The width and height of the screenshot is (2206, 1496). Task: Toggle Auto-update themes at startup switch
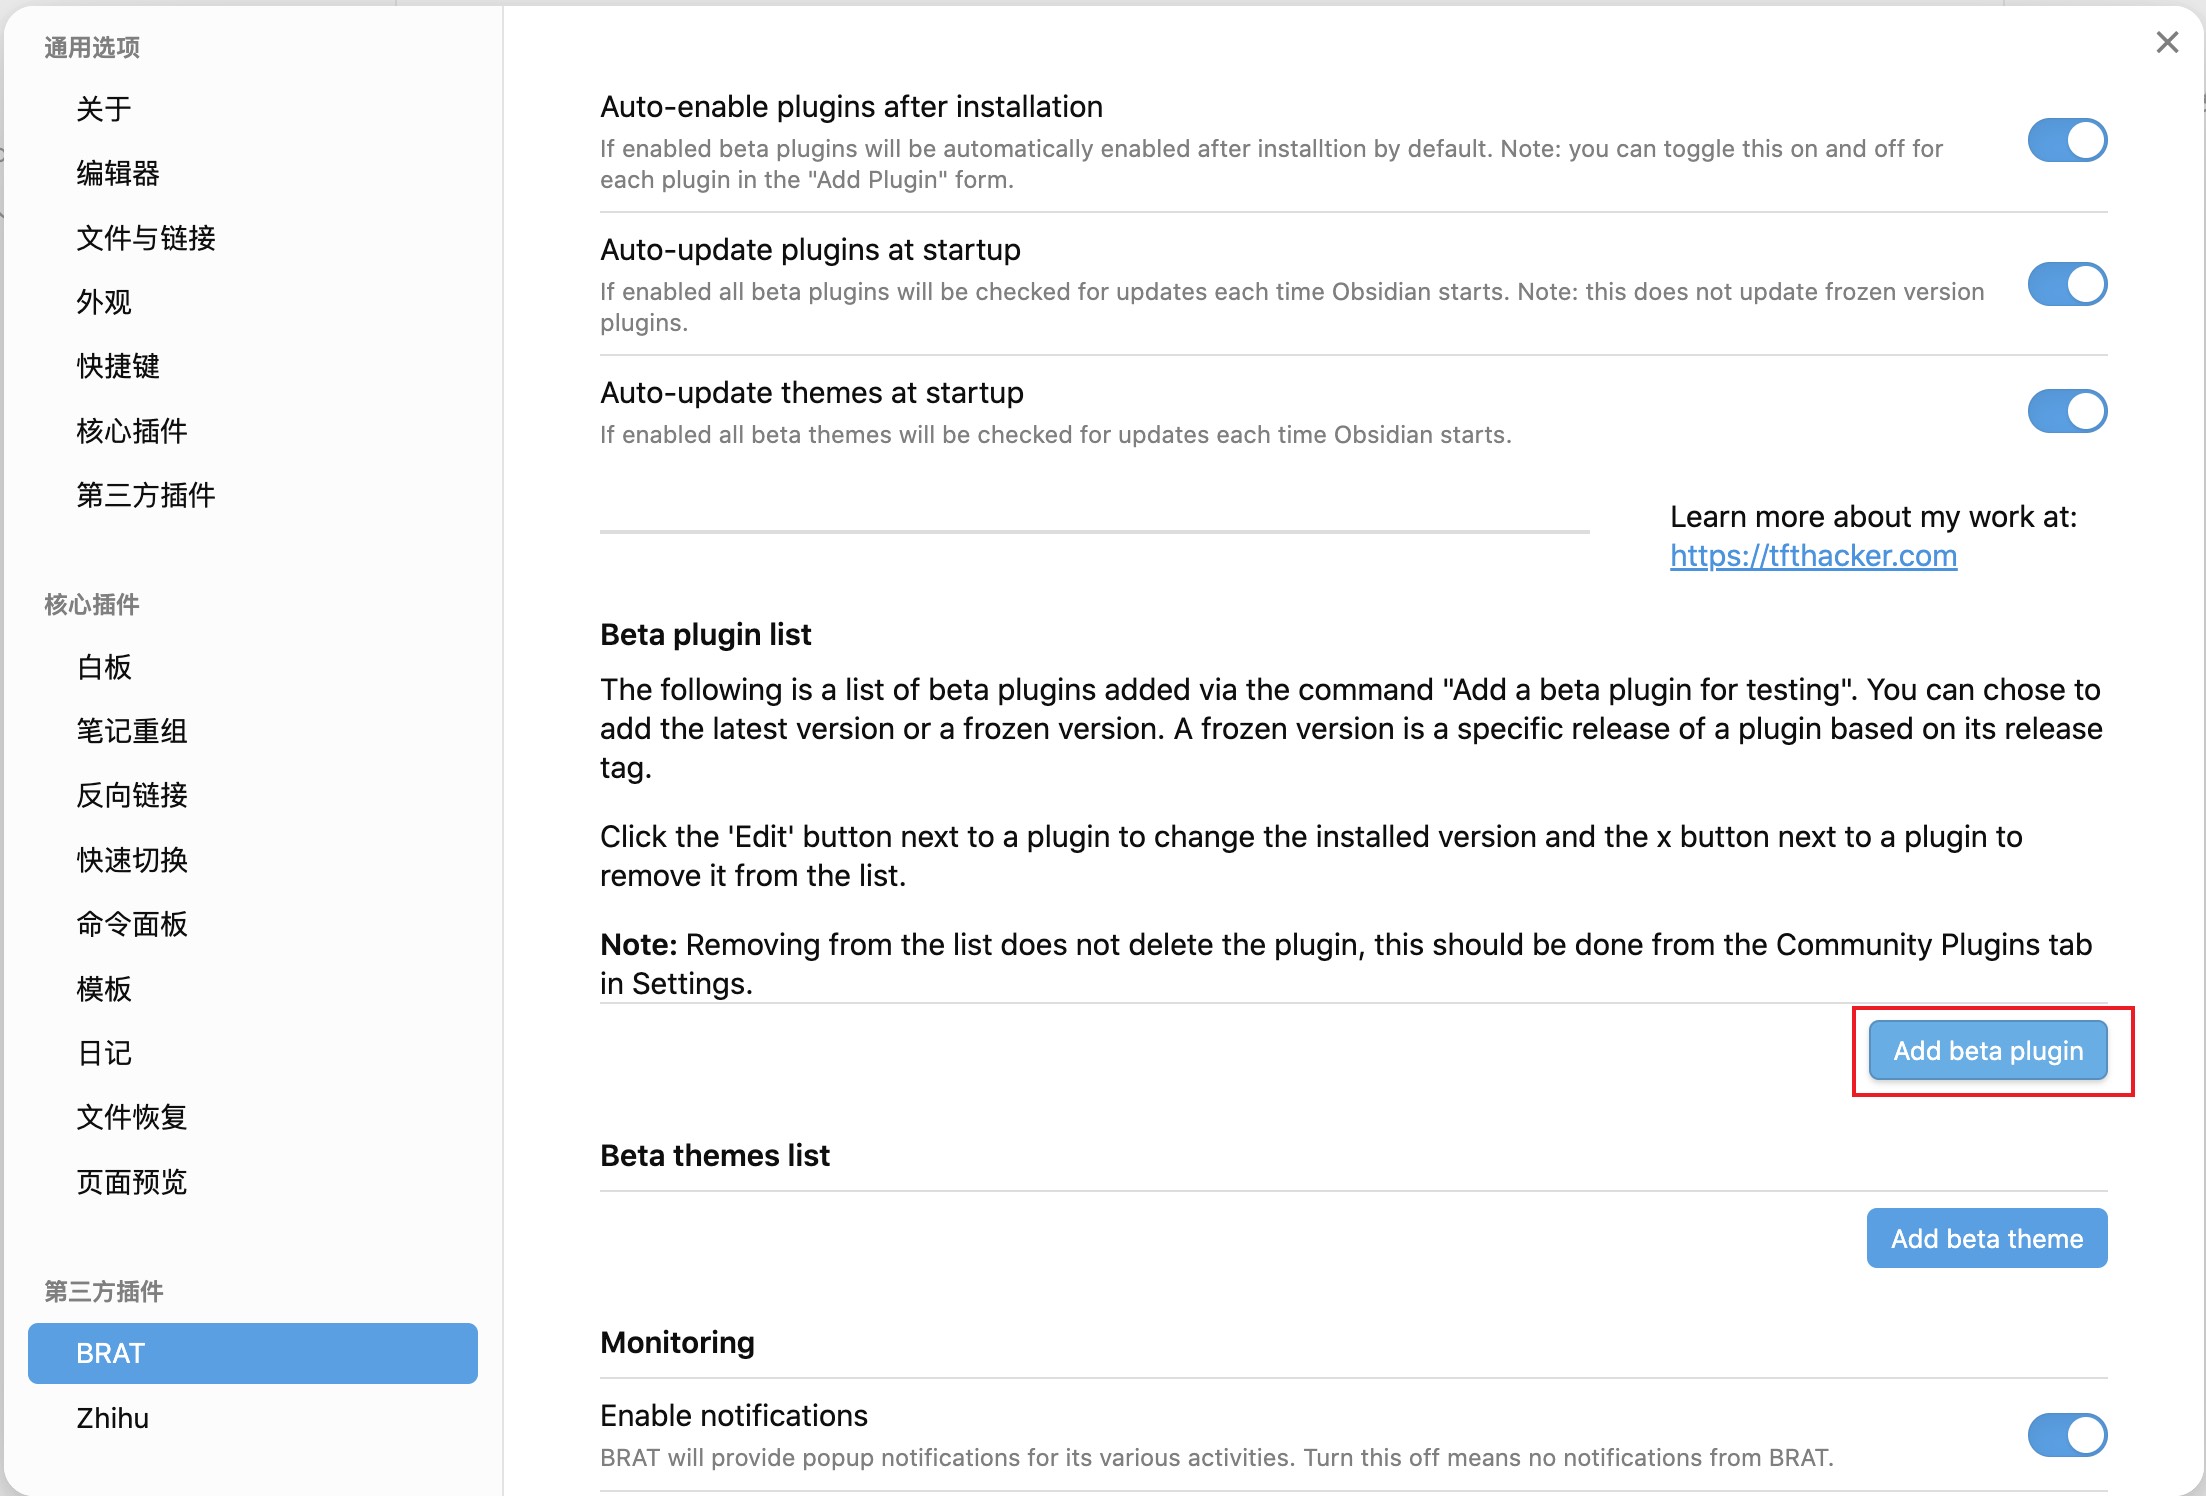point(2066,411)
